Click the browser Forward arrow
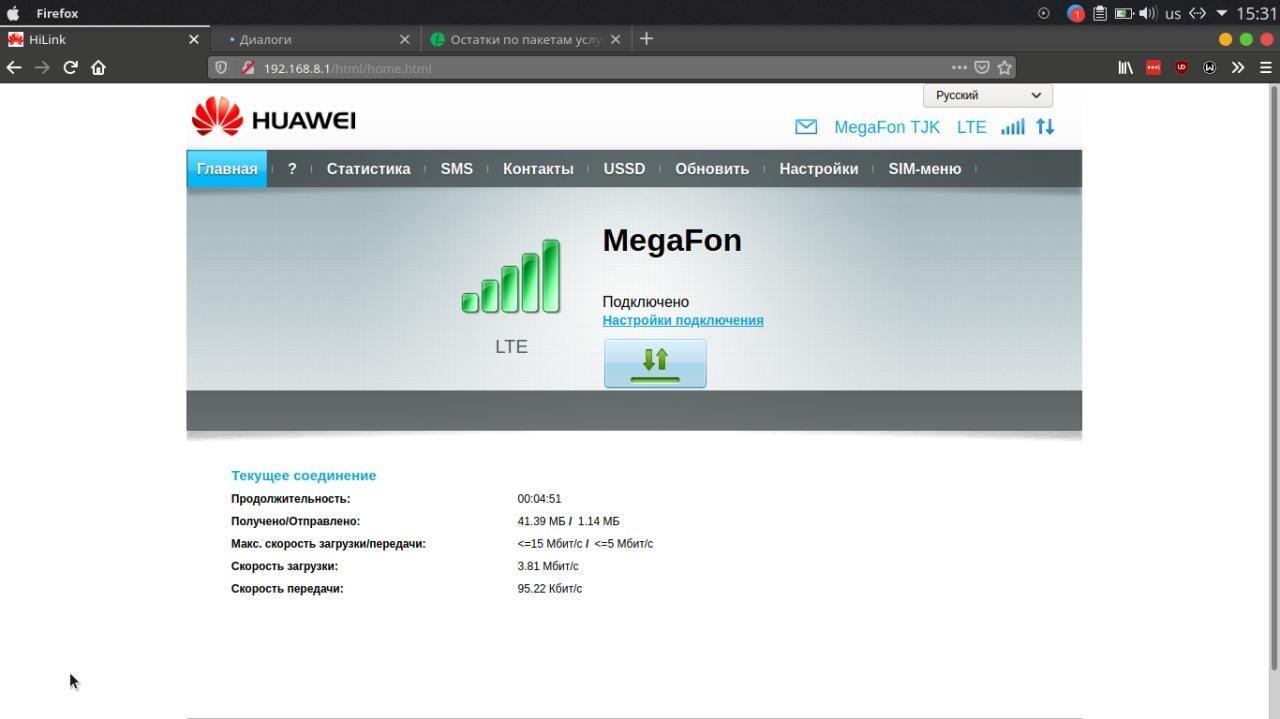1280x719 pixels. pos(42,67)
